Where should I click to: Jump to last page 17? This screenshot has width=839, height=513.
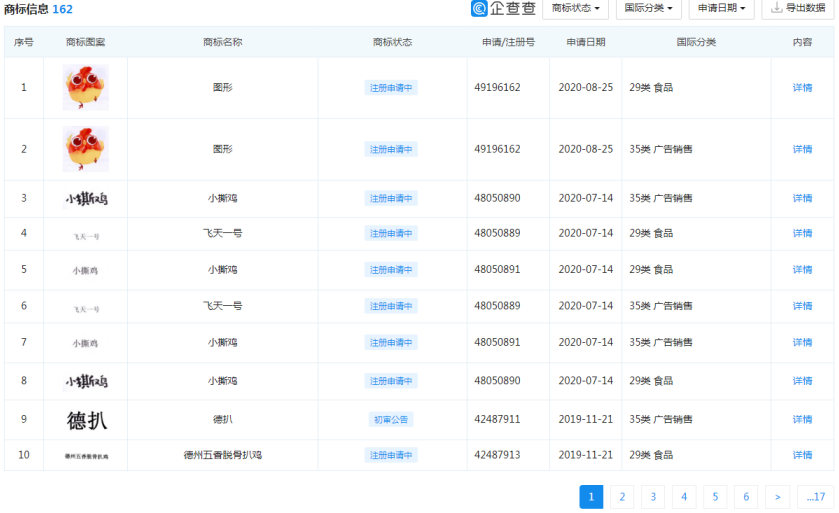(816, 497)
